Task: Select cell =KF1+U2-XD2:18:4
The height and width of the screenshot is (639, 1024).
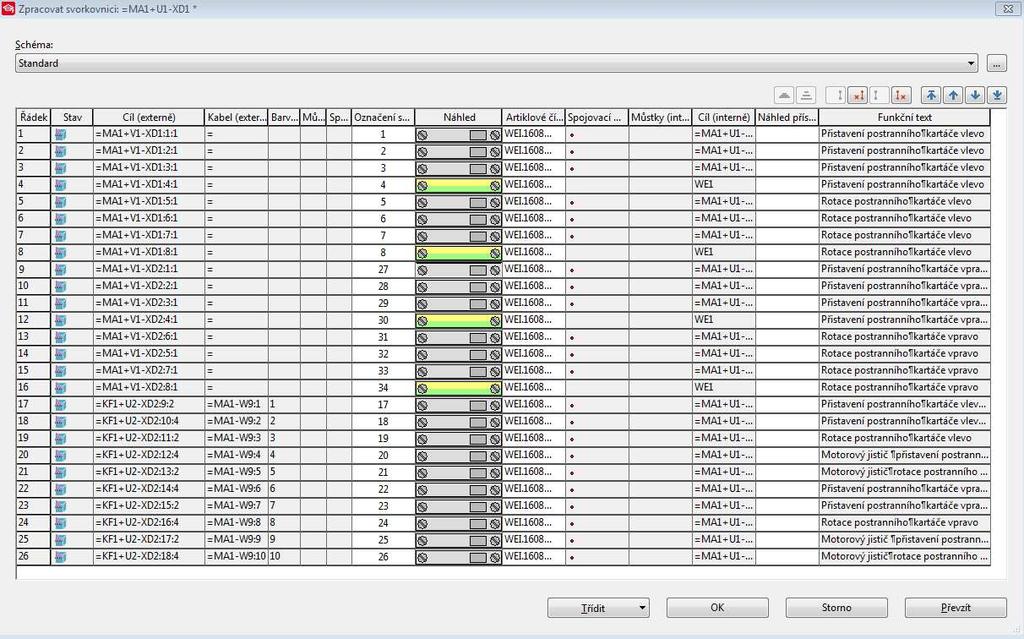Action: point(149,557)
